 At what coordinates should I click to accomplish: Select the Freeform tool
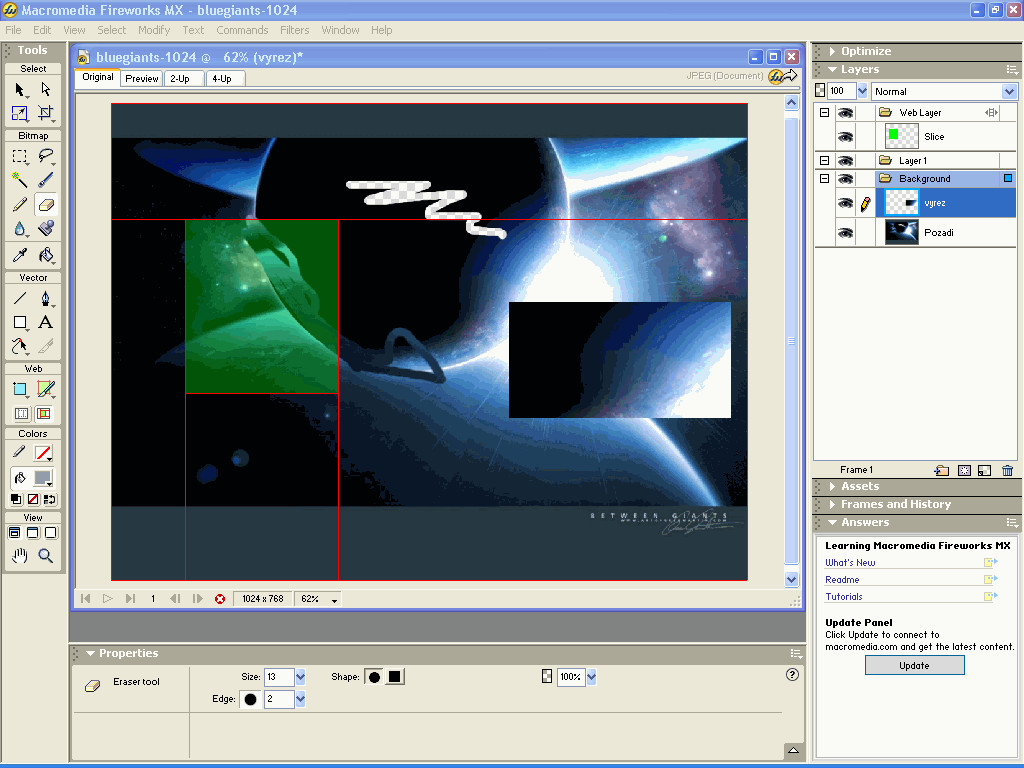click(x=20, y=346)
